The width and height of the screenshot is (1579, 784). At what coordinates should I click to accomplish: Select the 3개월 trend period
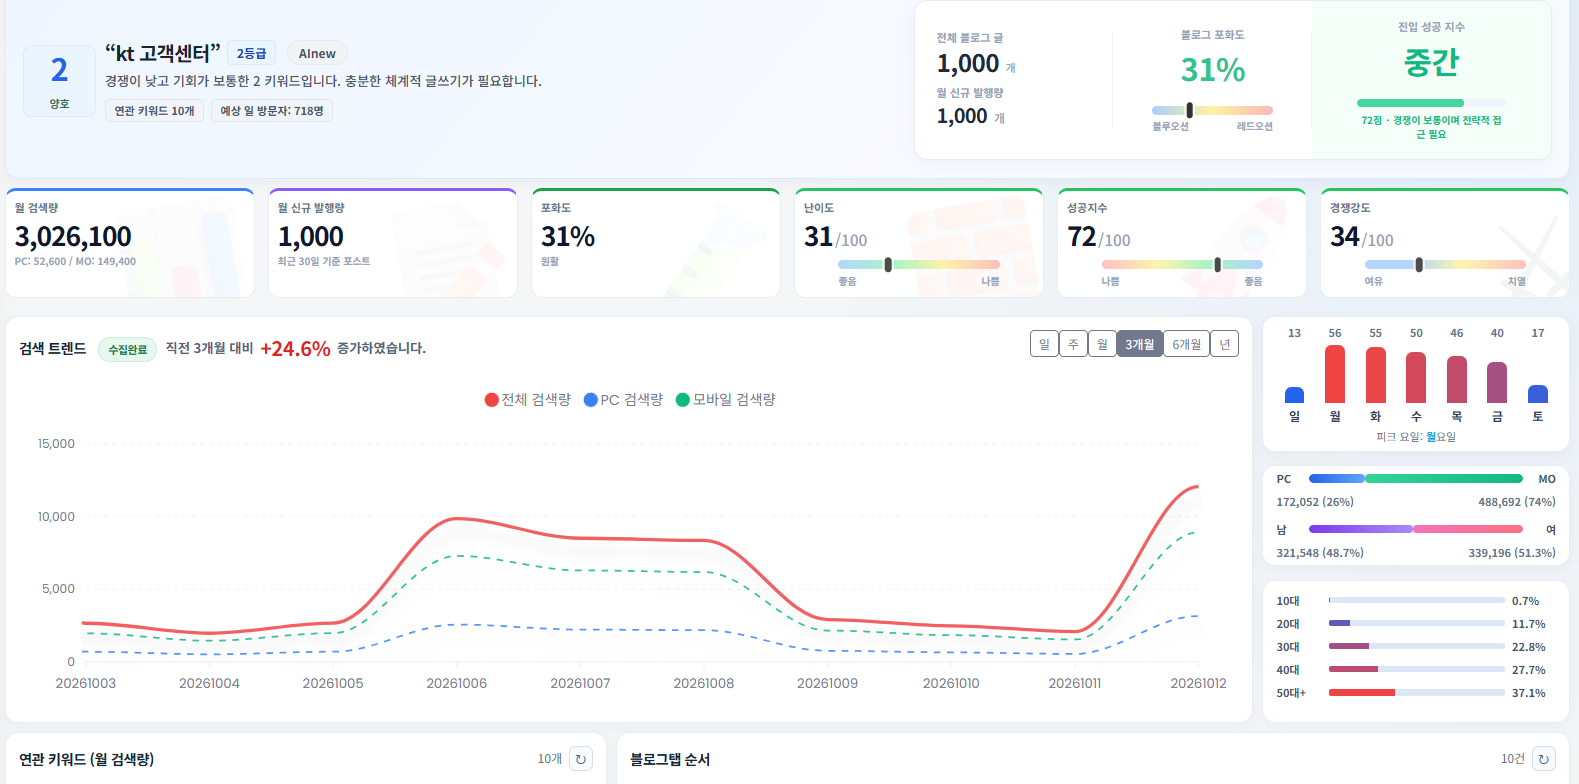click(x=1139, y=344)
